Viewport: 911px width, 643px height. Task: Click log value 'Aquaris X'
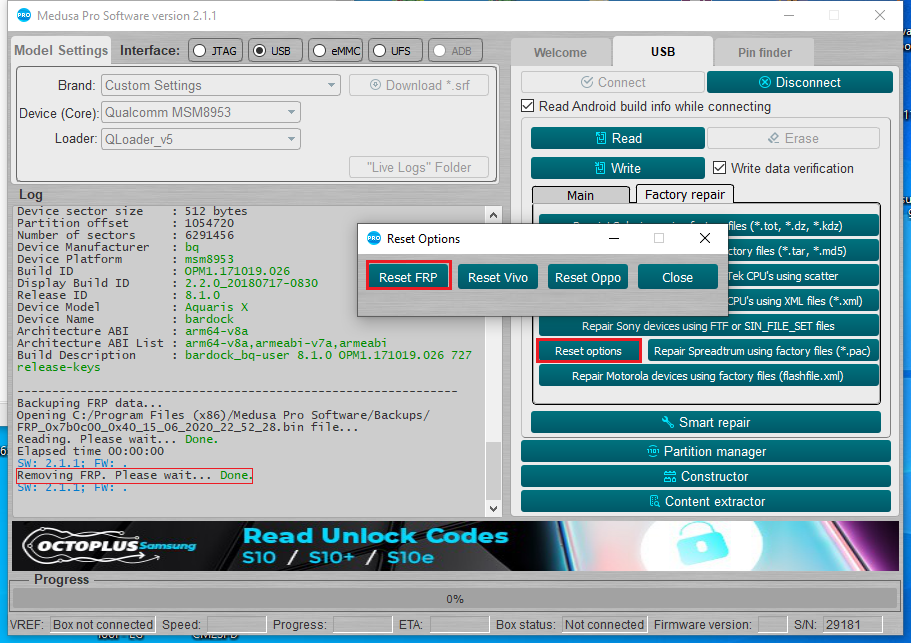tap(216, 307)
